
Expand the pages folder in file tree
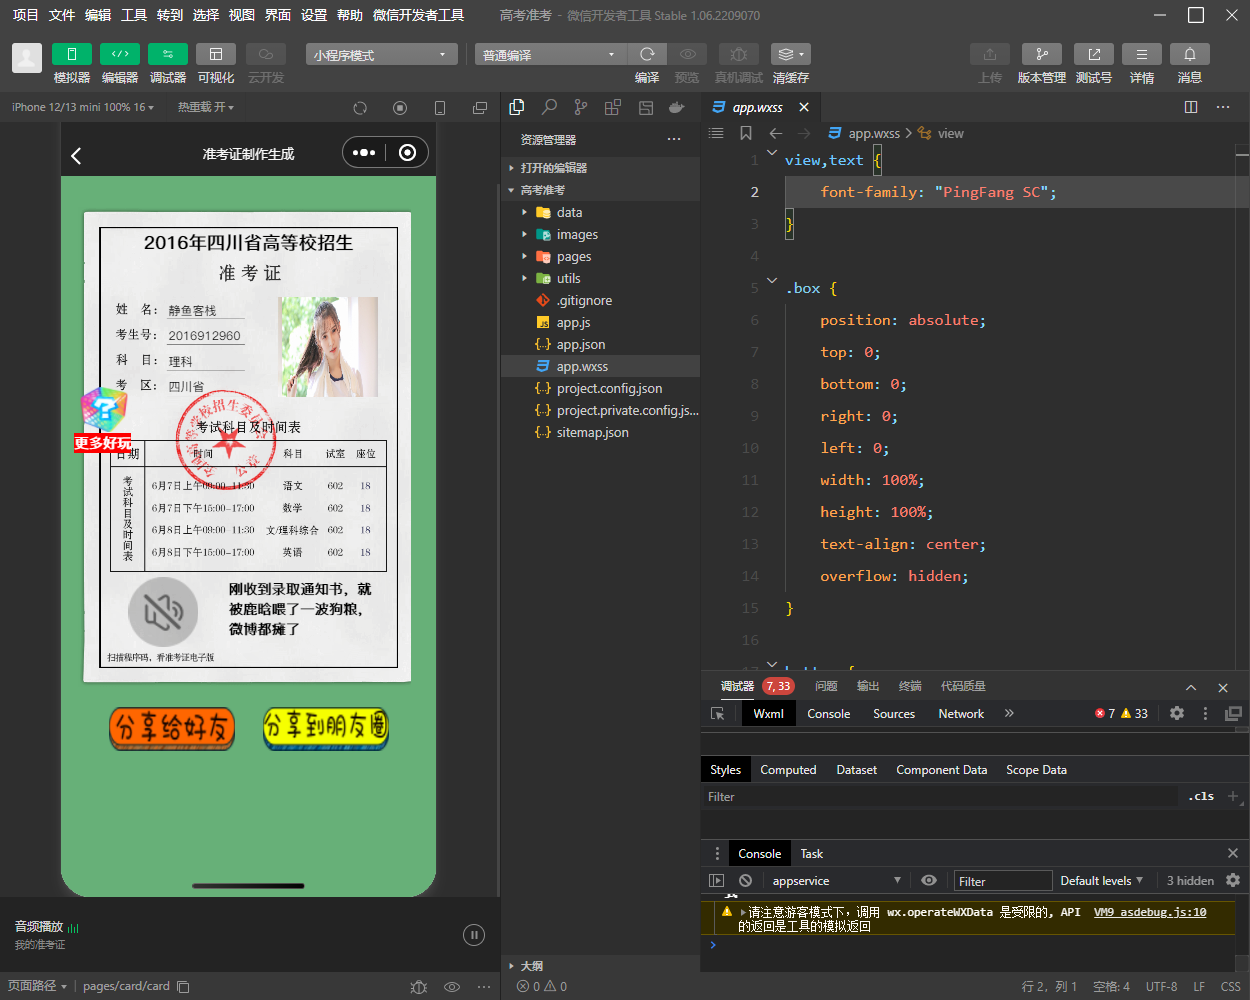coord(574,257)
